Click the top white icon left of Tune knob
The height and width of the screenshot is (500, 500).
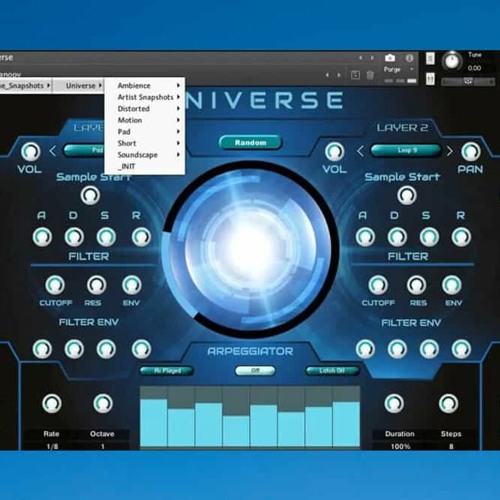click(x=430, y=59)
